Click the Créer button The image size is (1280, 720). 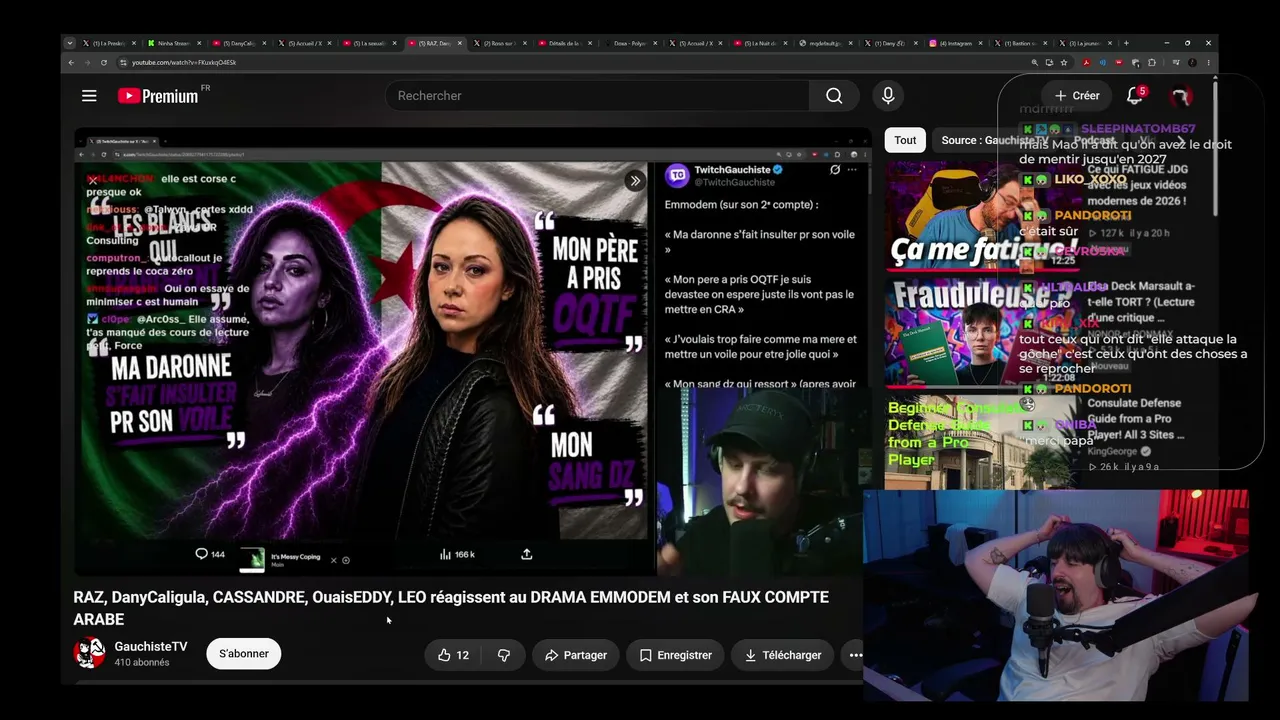coord(1077,96)
